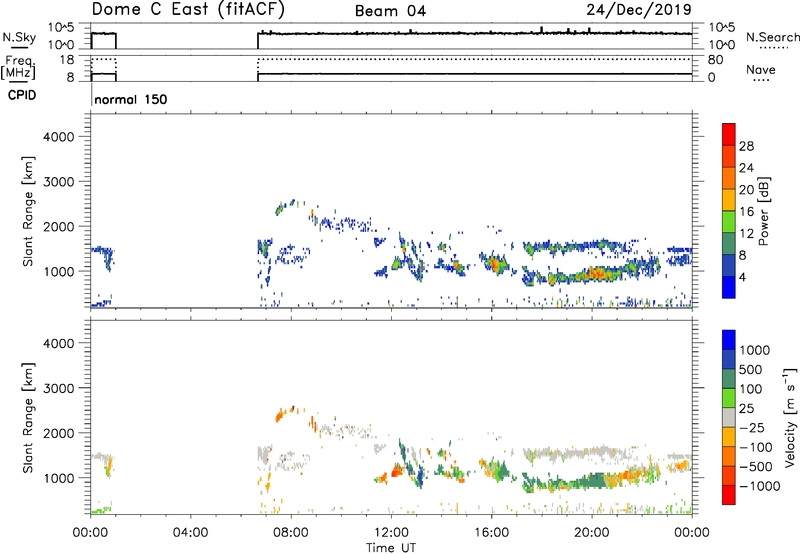The image size is (800, 554).
Task: Click the 'normal 150' CPID text
Action: [x=131, y=99]
